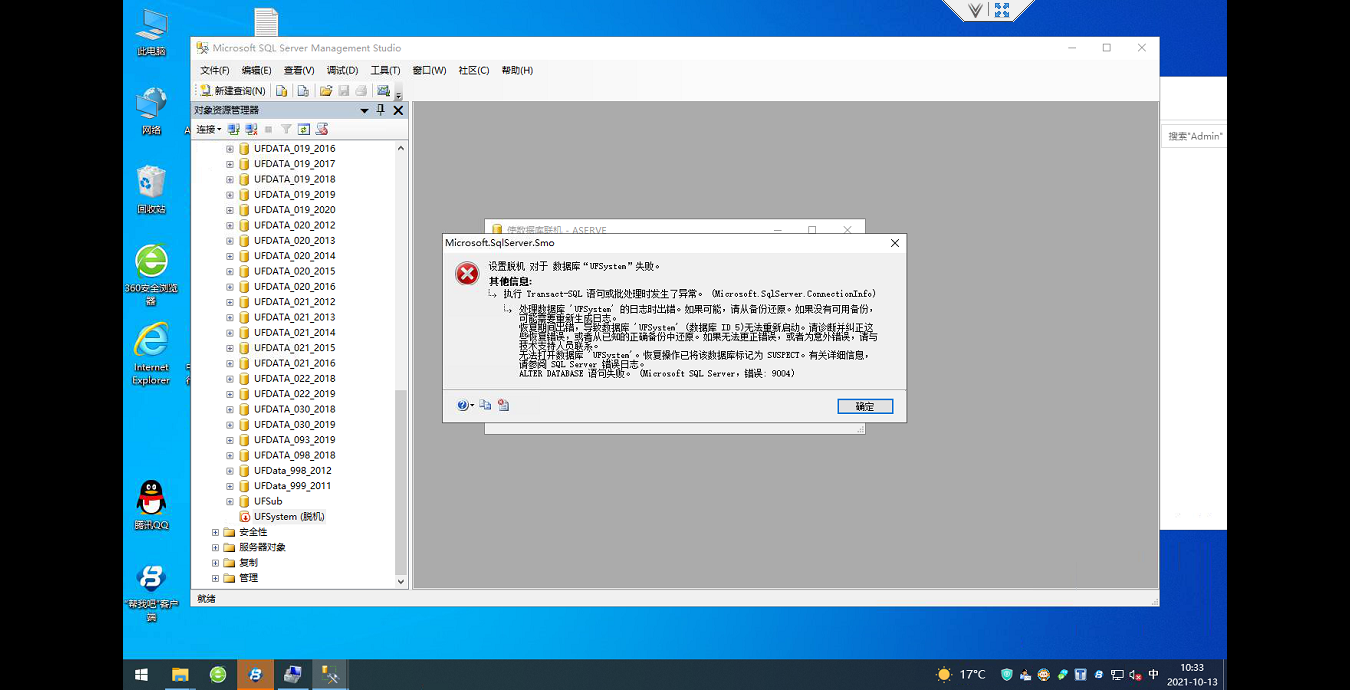1350x690 pixels.
Task: Click the 17°C weather widget
Action: 961,675
